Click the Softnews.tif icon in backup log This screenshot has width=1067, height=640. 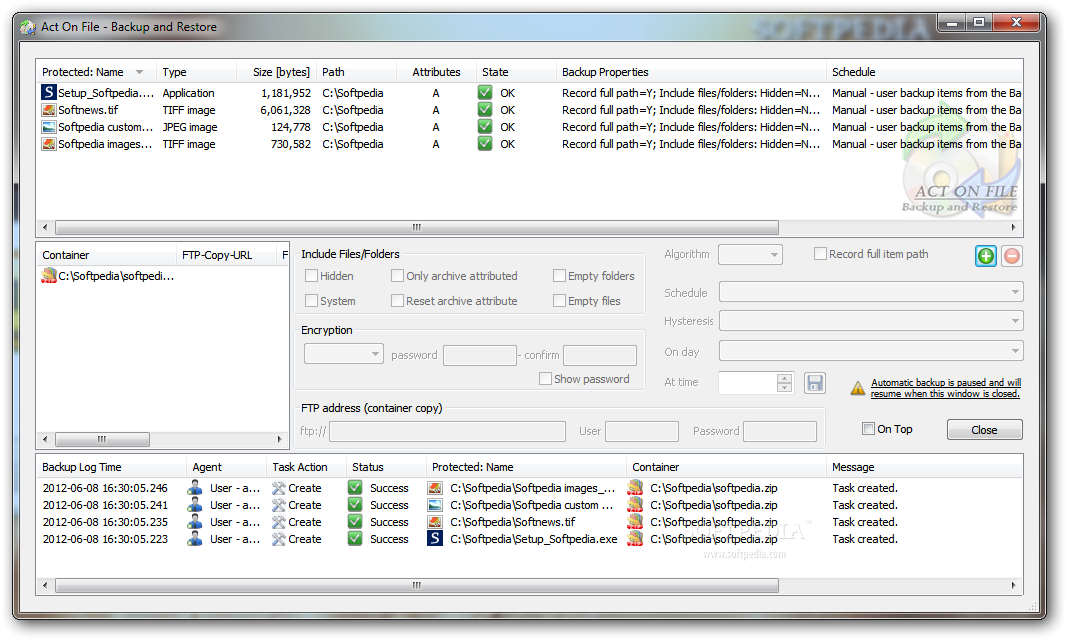[x=435, y=522]
